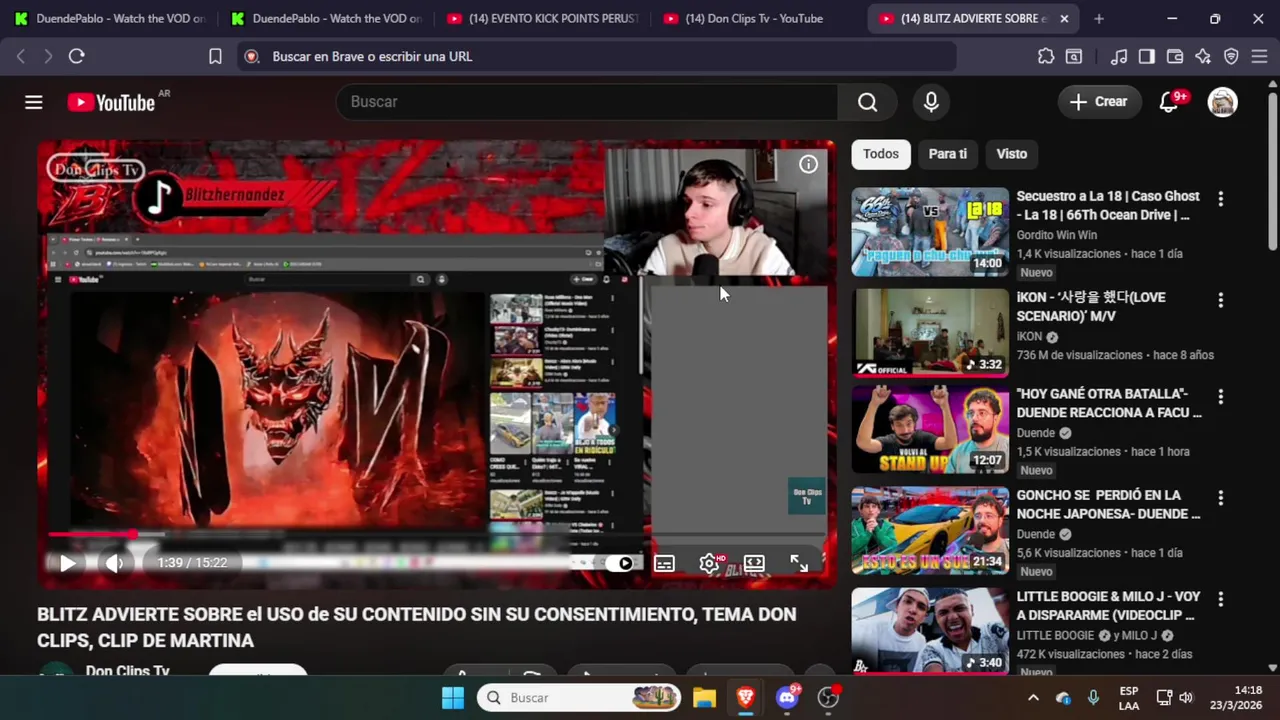This screenshot has width=1280, height=720.
Task: Open Brave Wallet icon
Action: pos(1174,56)
